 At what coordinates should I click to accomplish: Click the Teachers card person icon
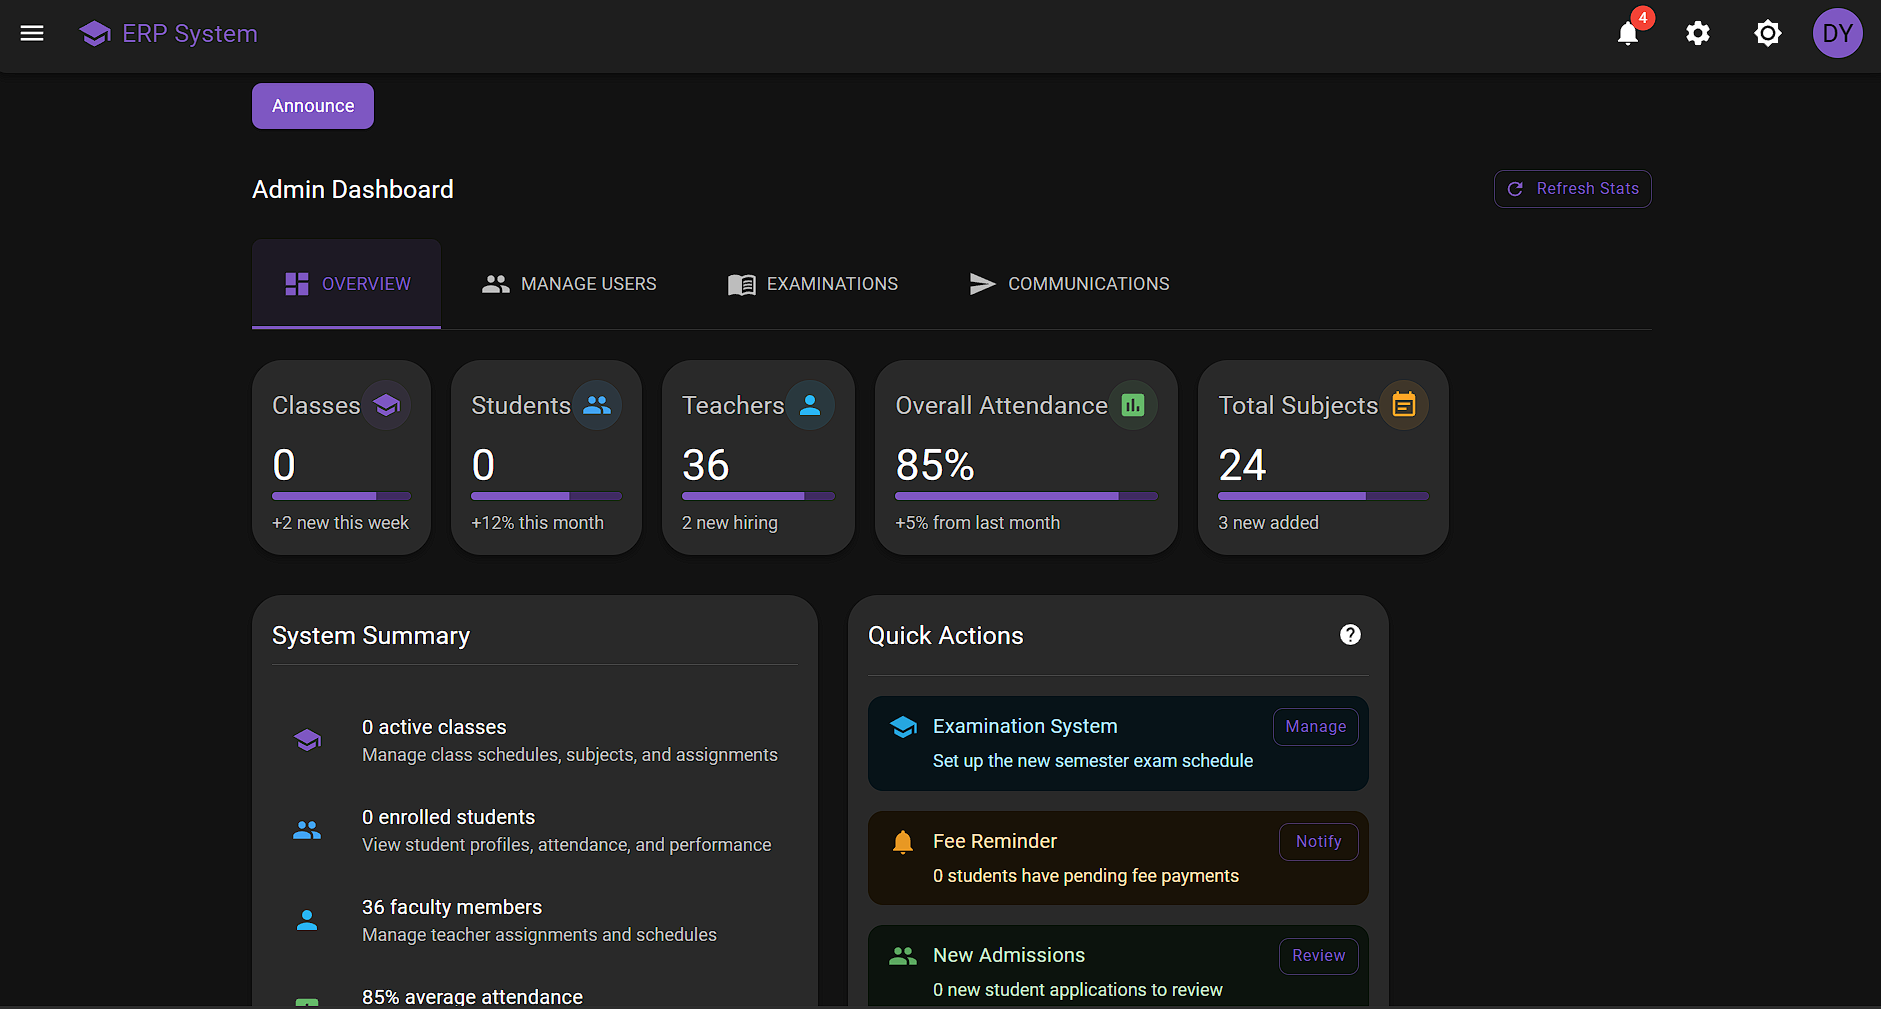click(x=810, y=405)
